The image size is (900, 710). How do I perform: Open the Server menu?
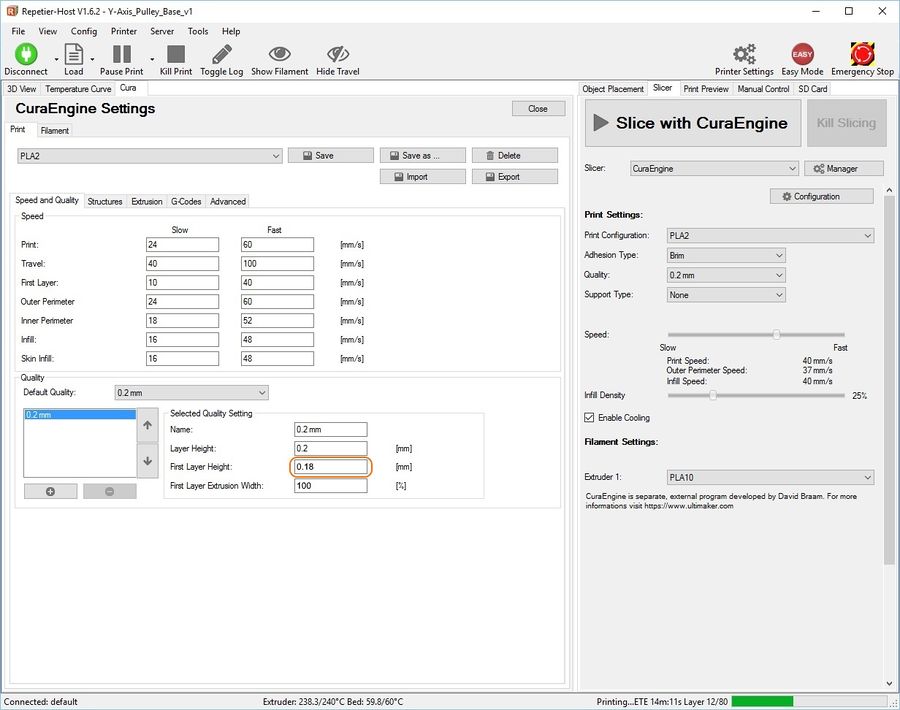pyautogui.click(x=162, y=31)
